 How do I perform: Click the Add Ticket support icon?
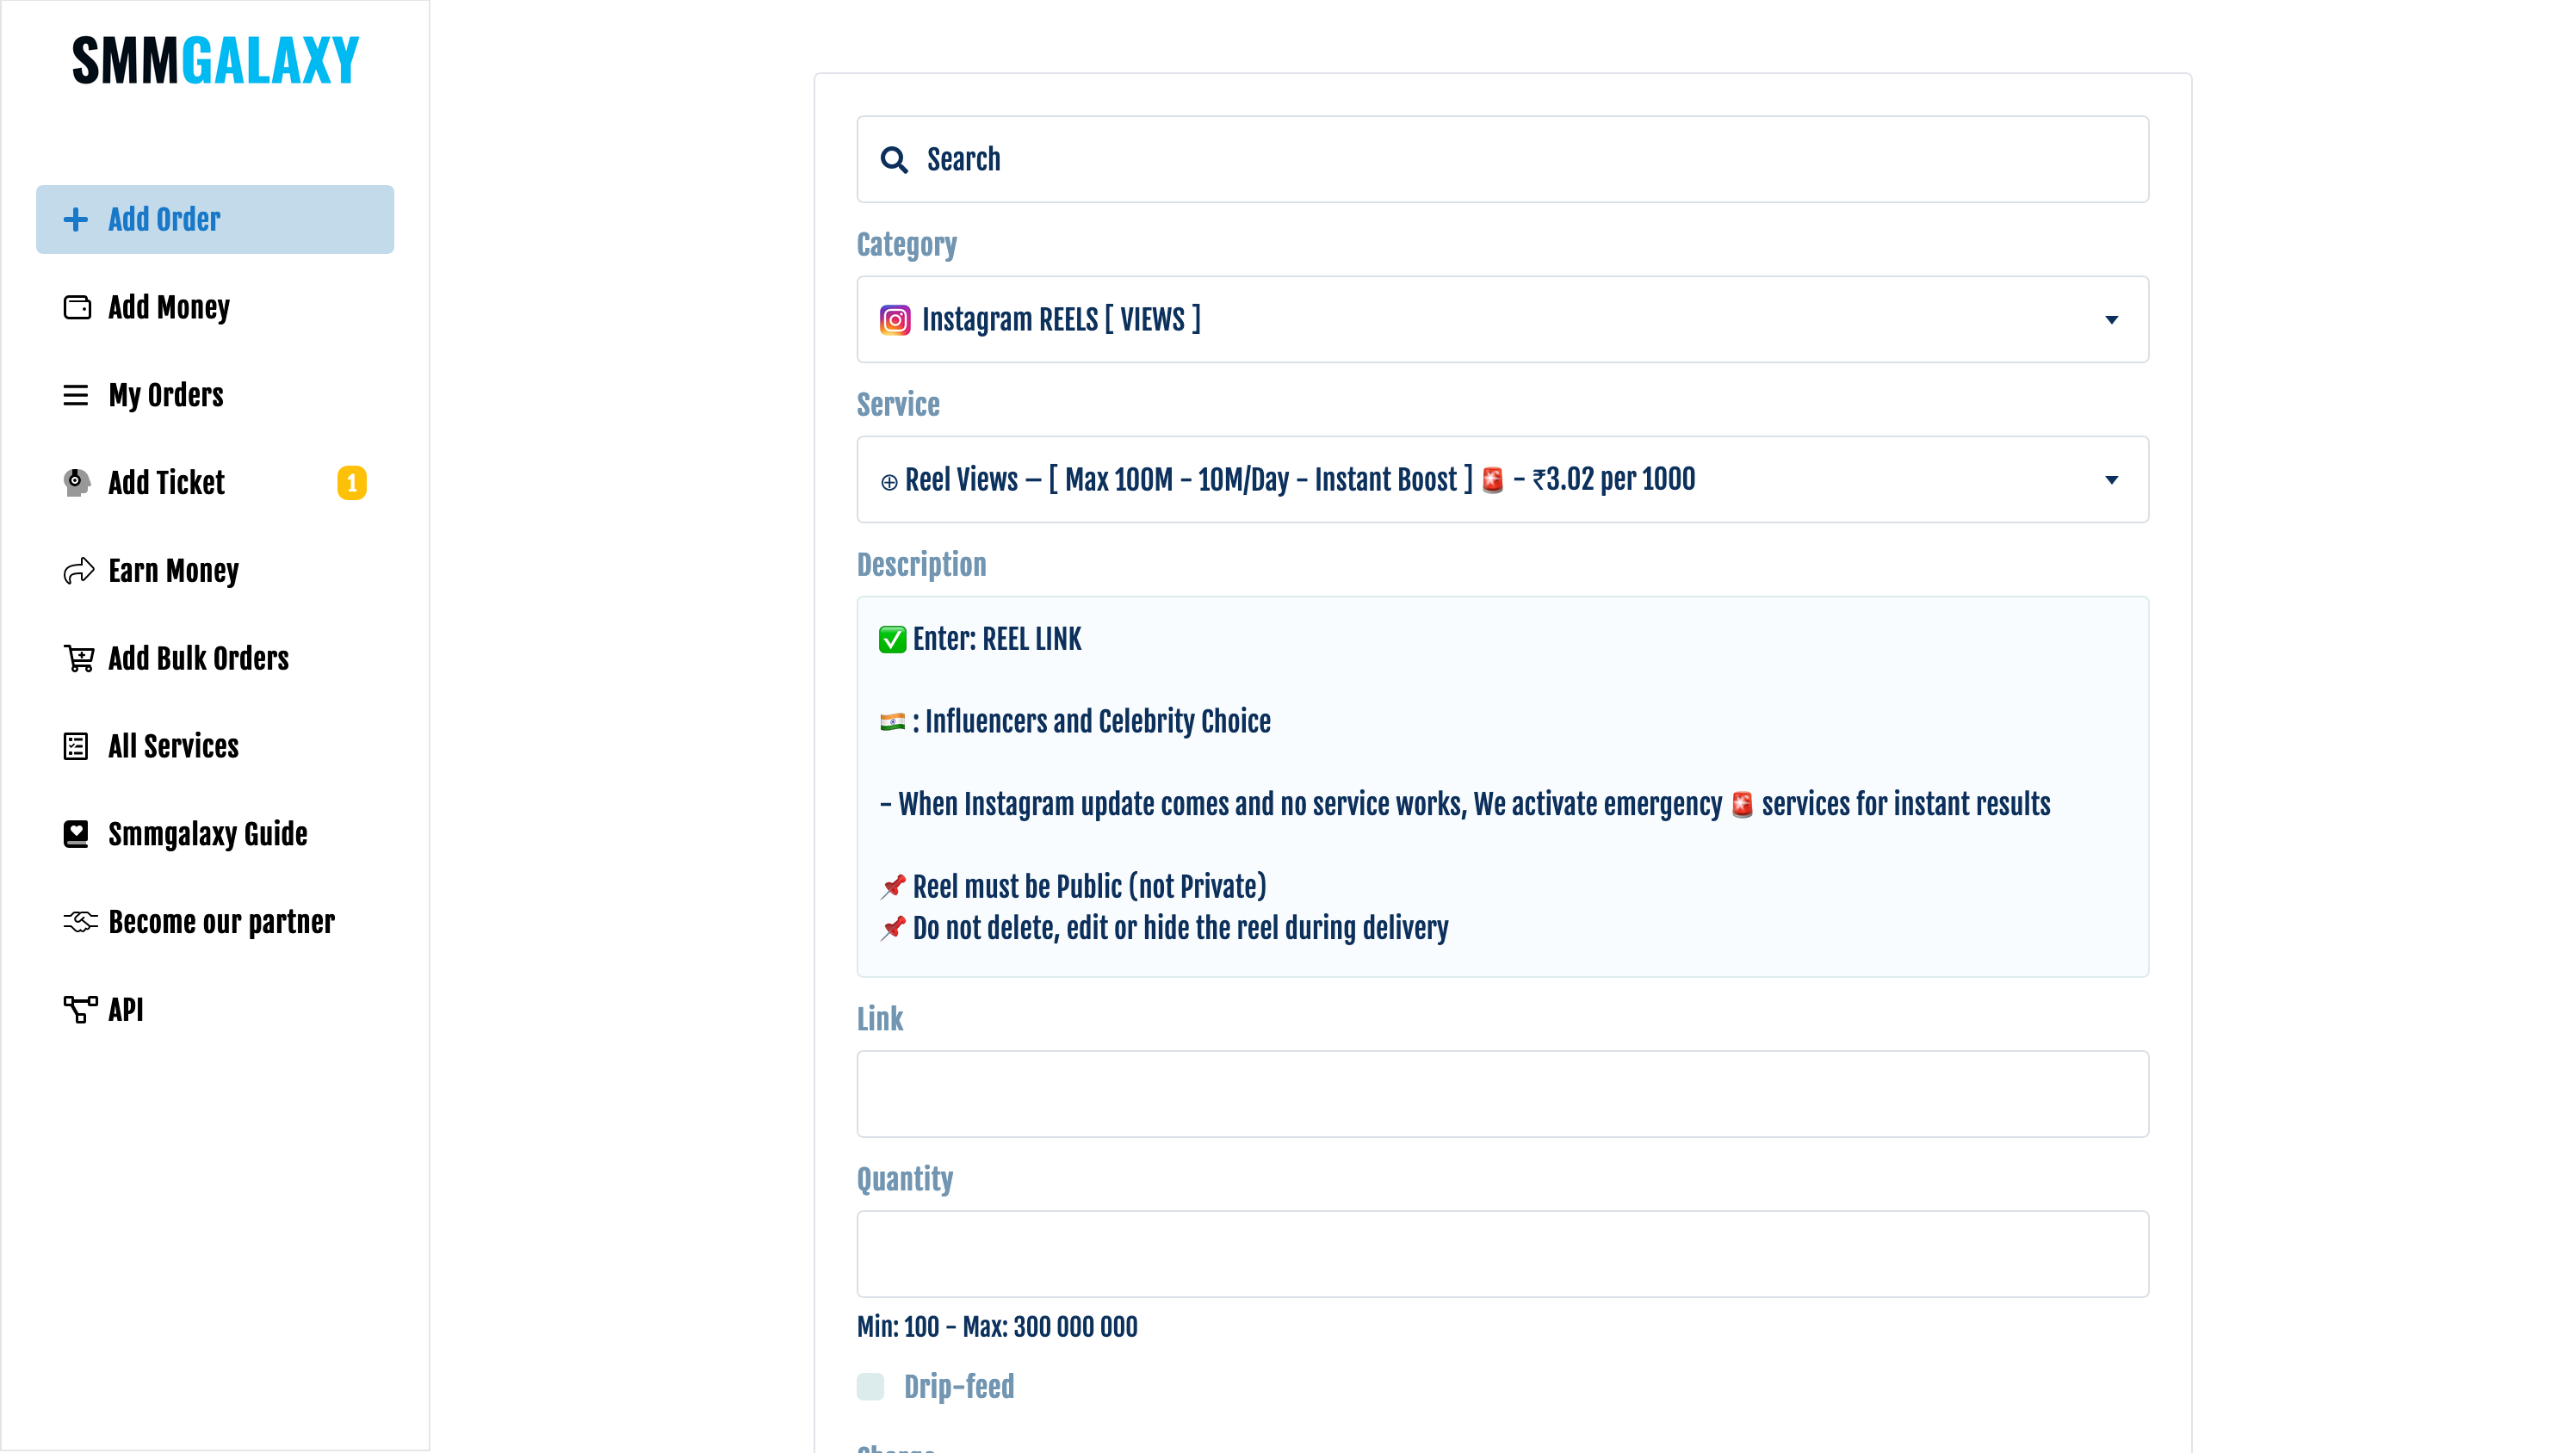click(77, 482)
